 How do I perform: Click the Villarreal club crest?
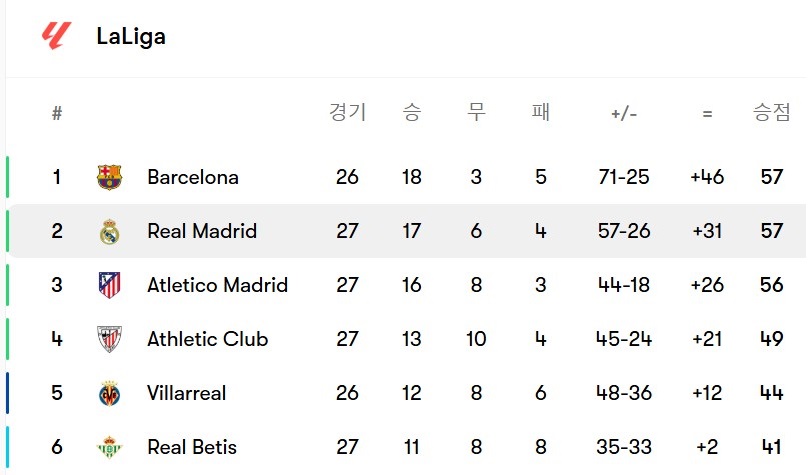pyautogui.click(x=109, y=394)
